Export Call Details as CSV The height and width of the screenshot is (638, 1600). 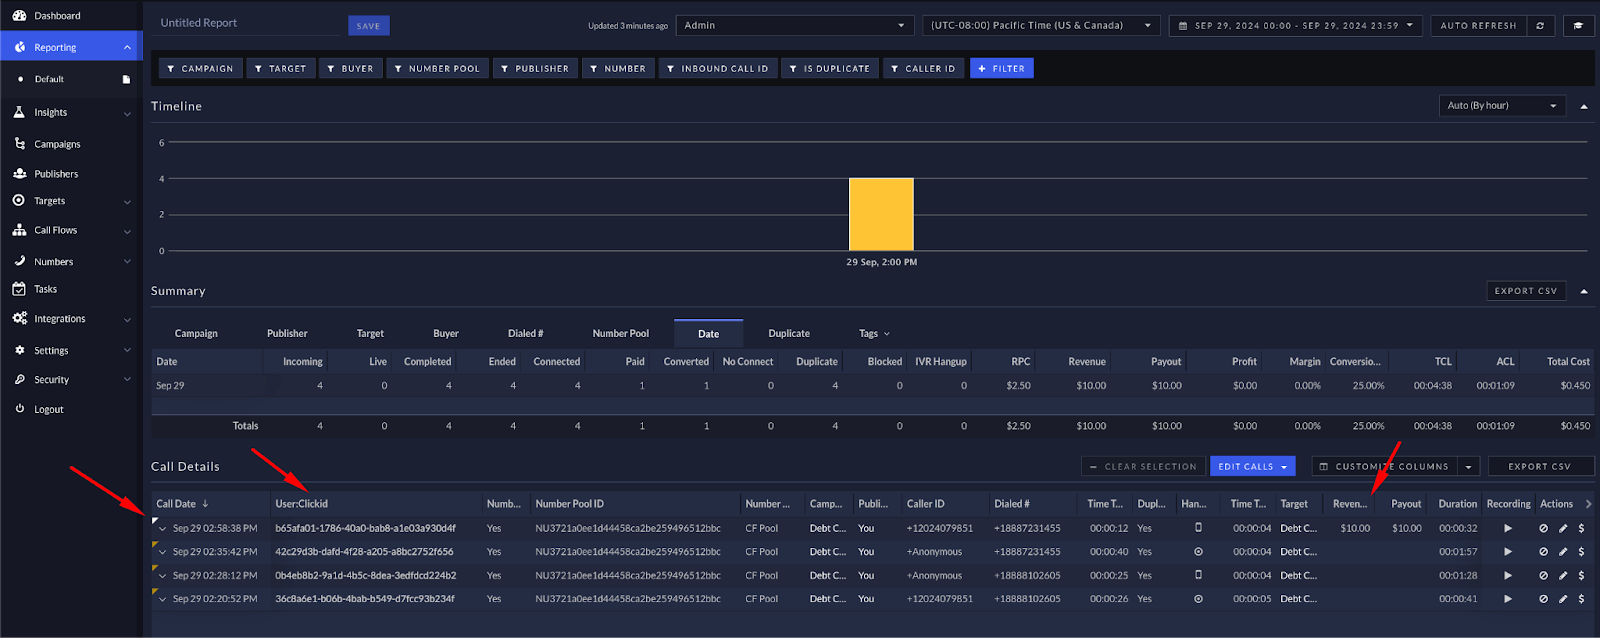pos(1539,467)
